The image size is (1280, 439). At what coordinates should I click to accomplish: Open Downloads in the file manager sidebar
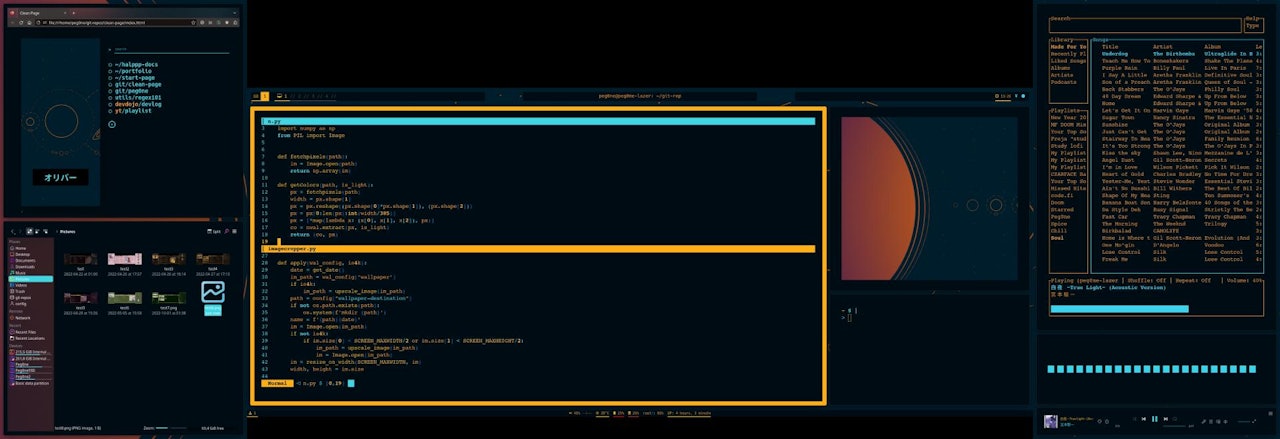point(24,266)
